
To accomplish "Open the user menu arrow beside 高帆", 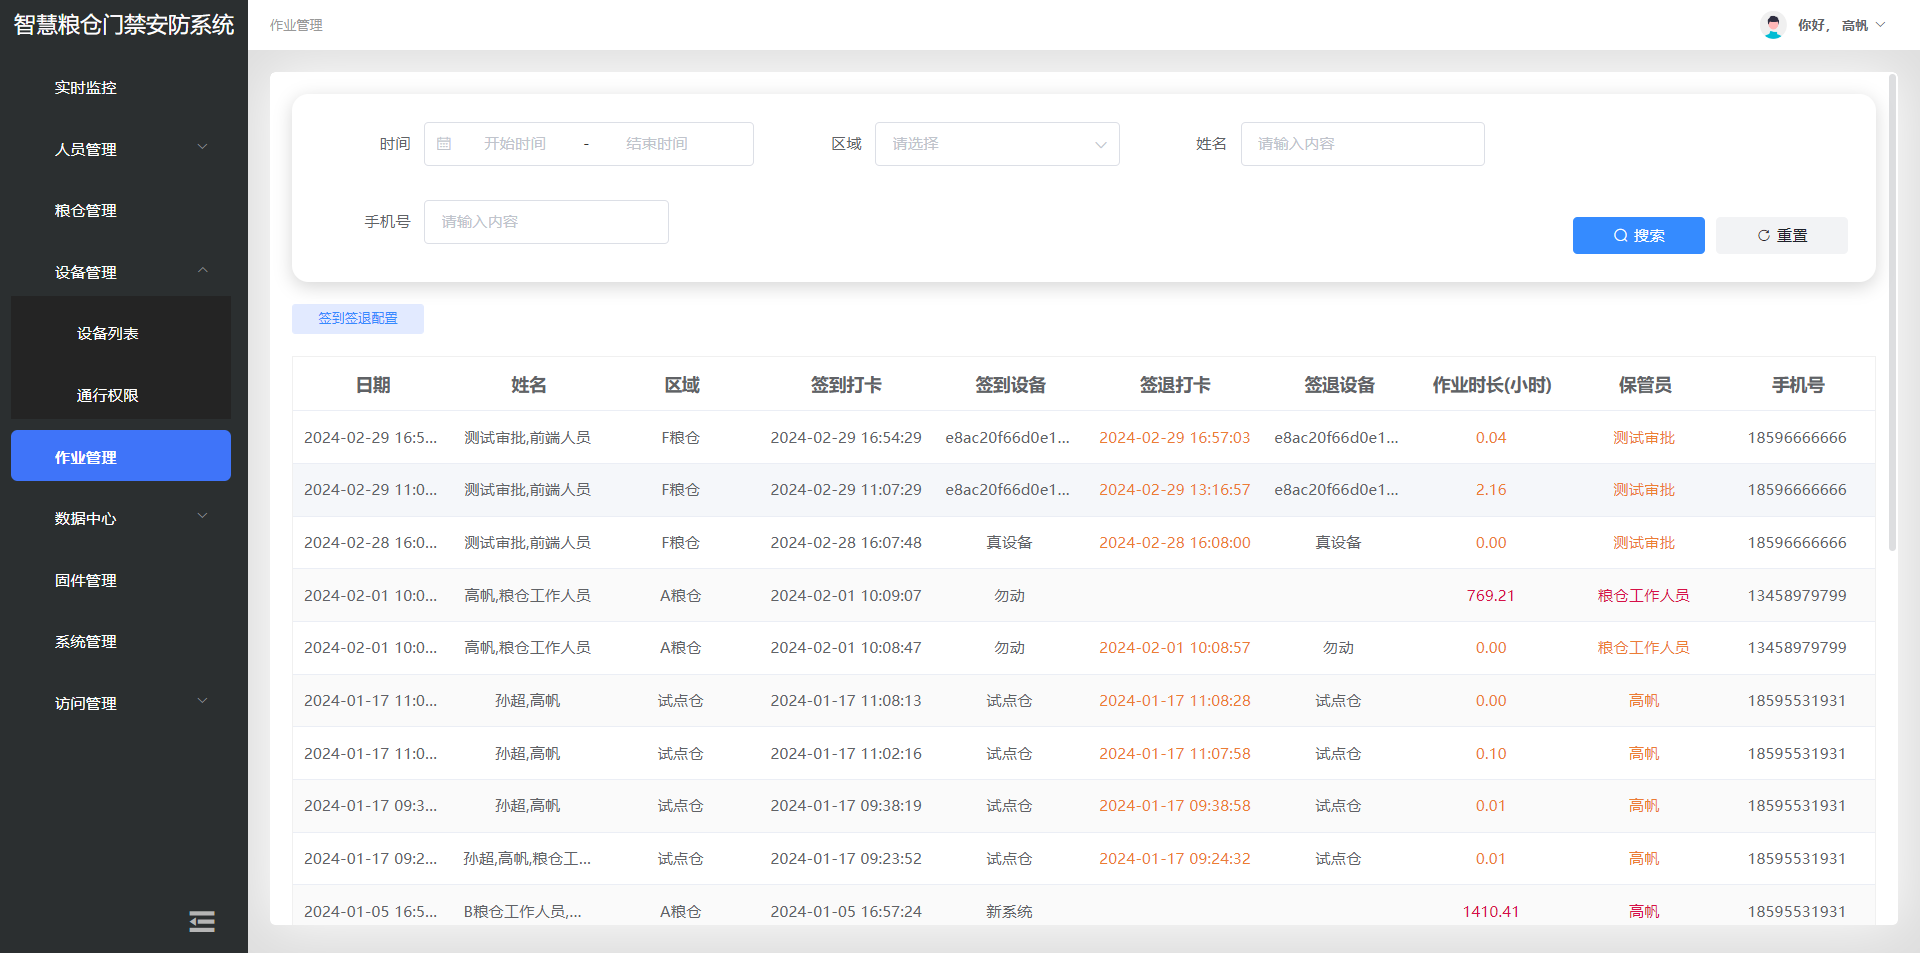I will tap(1880, 25).
